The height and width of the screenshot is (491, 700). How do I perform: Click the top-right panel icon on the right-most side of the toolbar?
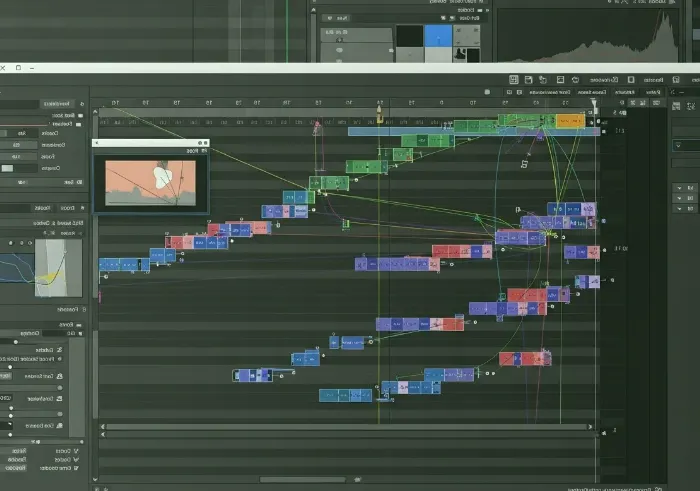676,79
